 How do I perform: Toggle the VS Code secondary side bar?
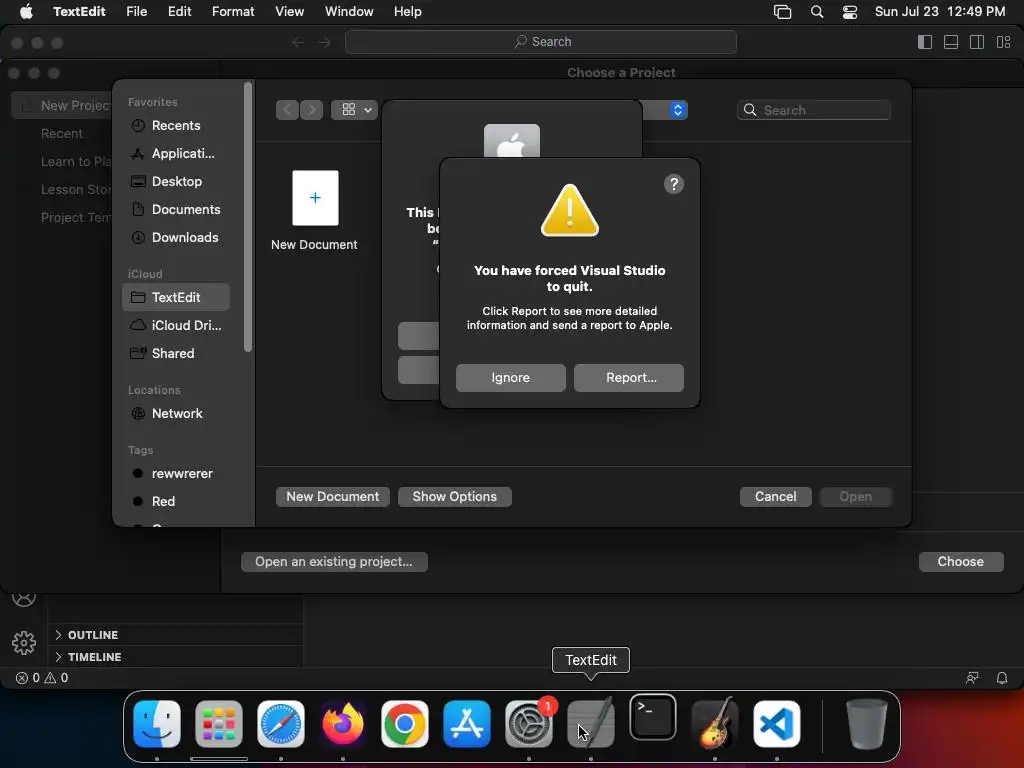coord(977,42)
